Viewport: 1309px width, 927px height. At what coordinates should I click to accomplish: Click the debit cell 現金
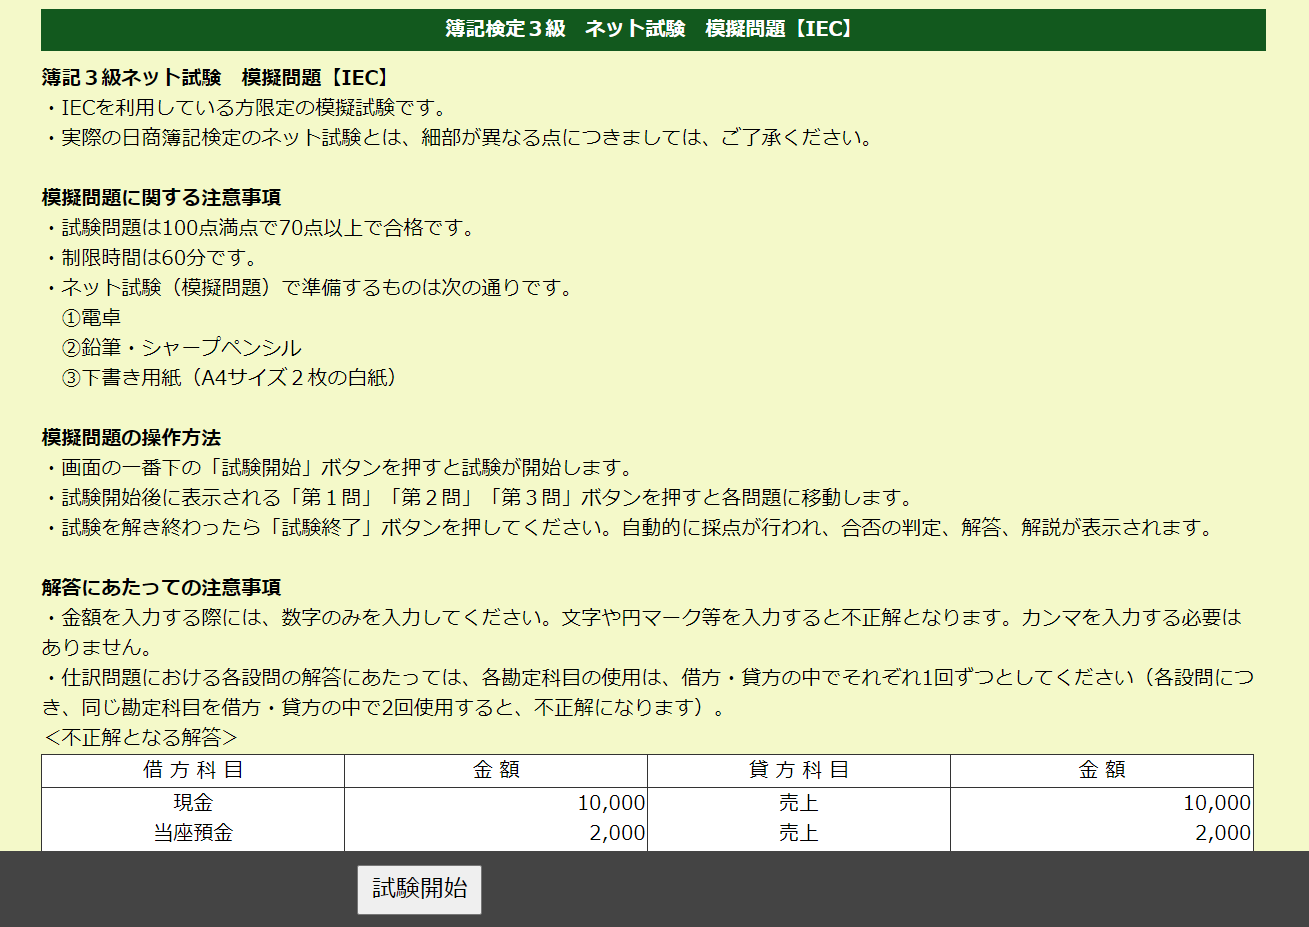pyautogui.click(x=193, y=803)
